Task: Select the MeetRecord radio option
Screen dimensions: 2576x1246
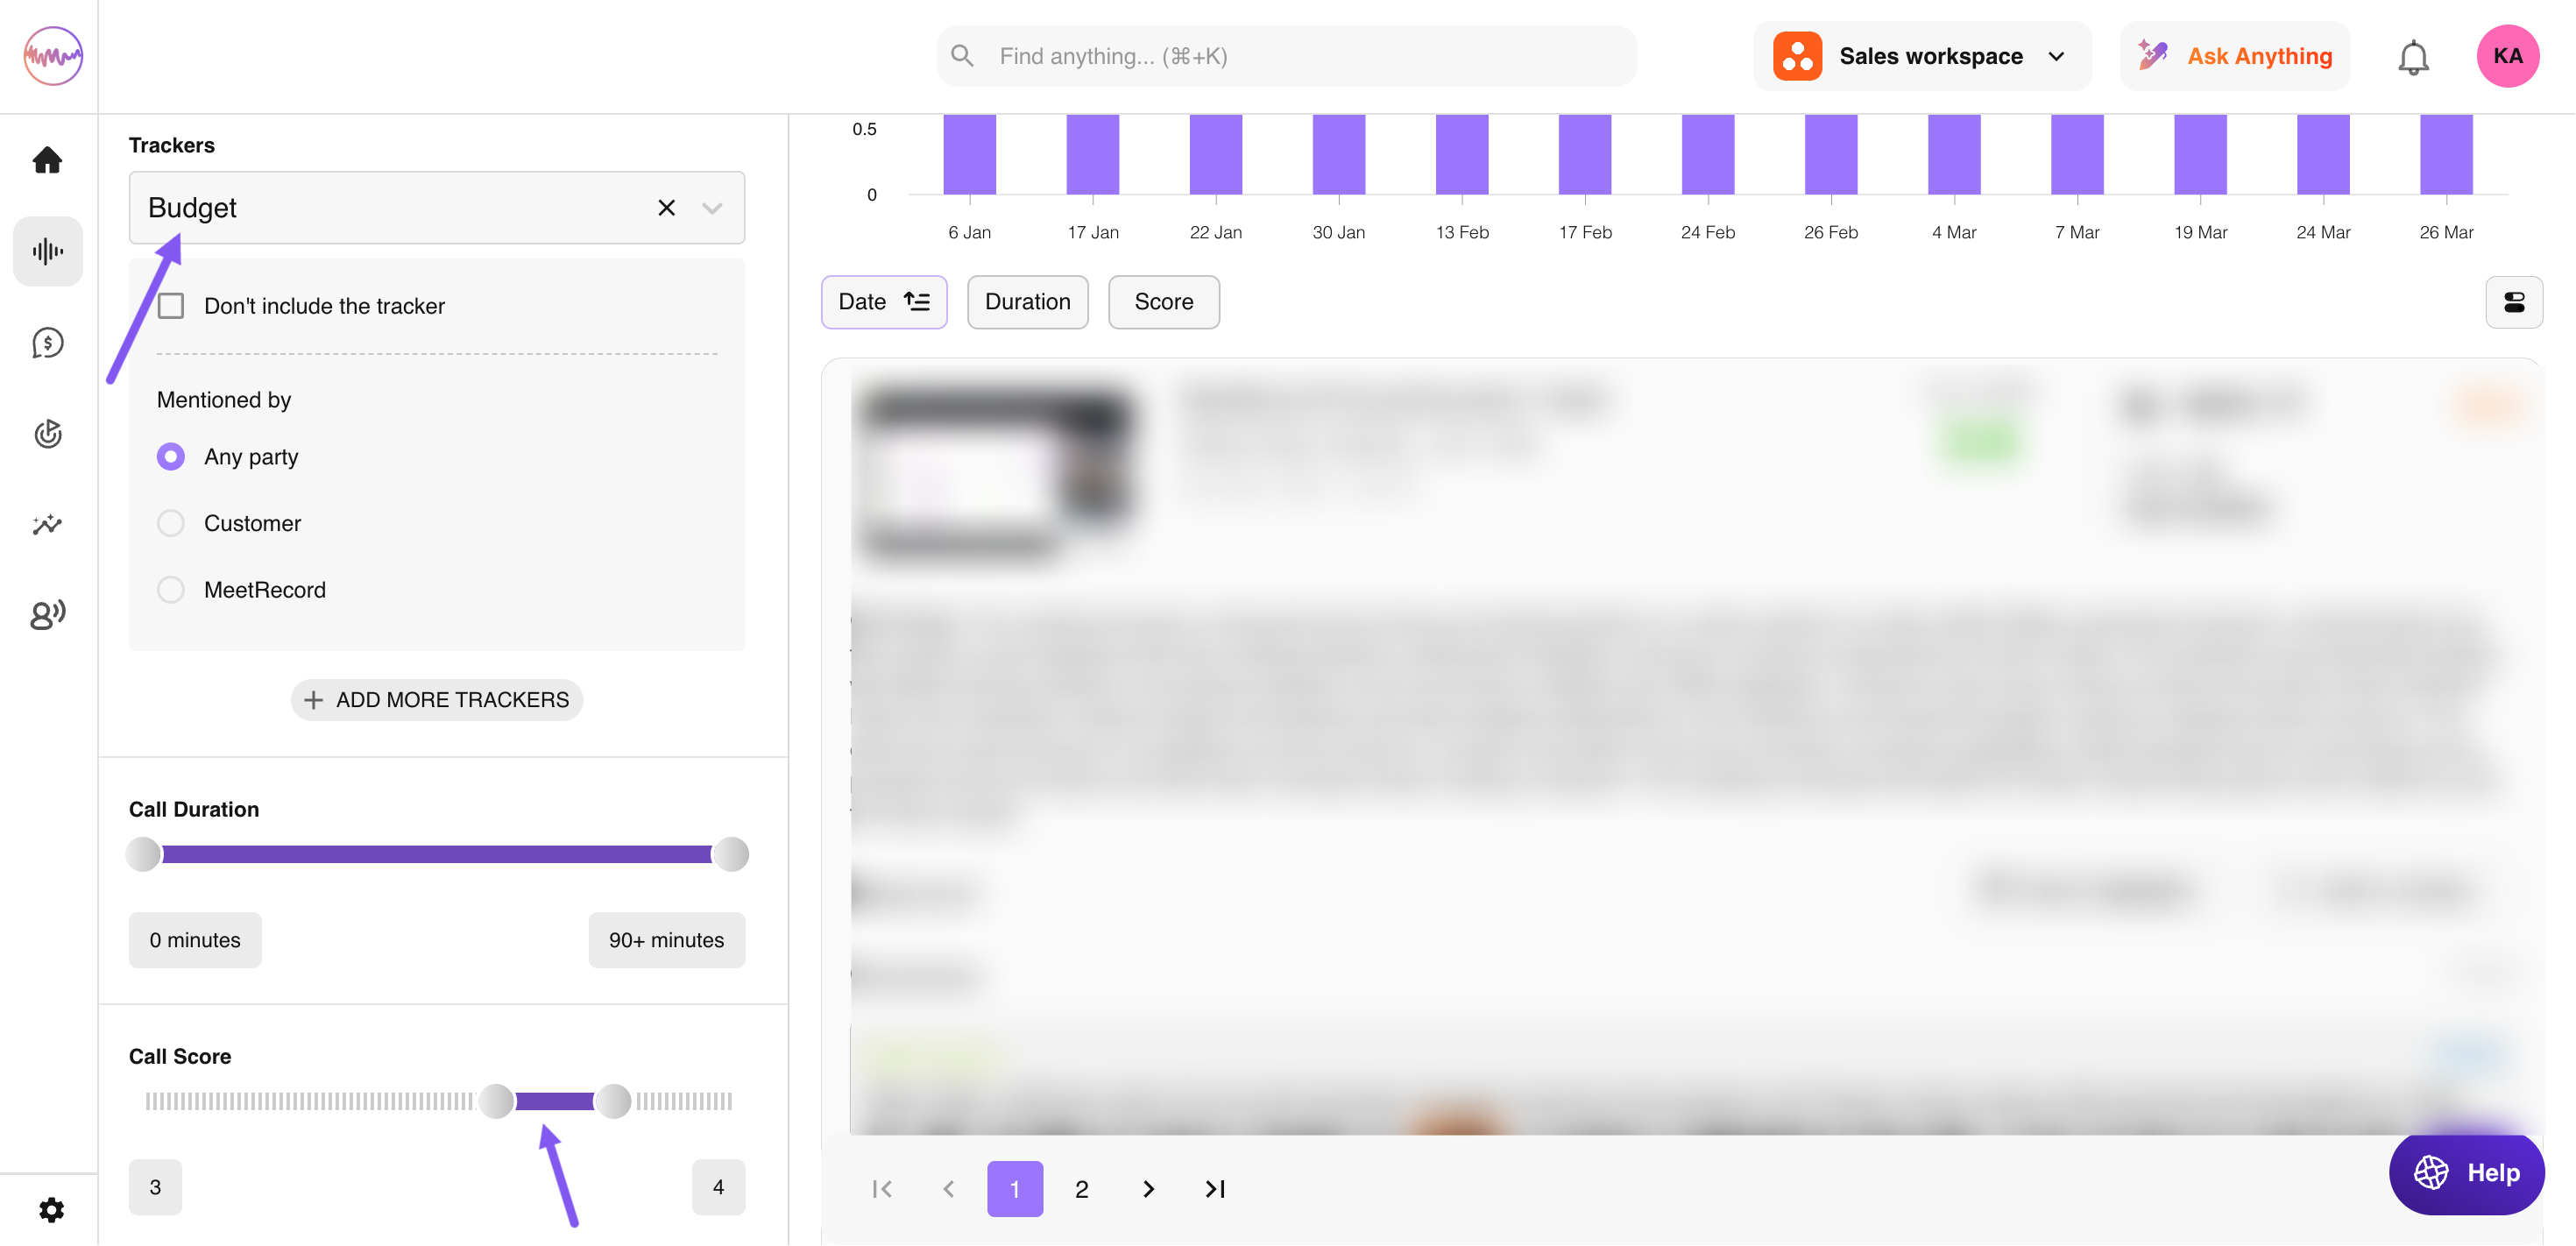Action: (x=171, y=590)
